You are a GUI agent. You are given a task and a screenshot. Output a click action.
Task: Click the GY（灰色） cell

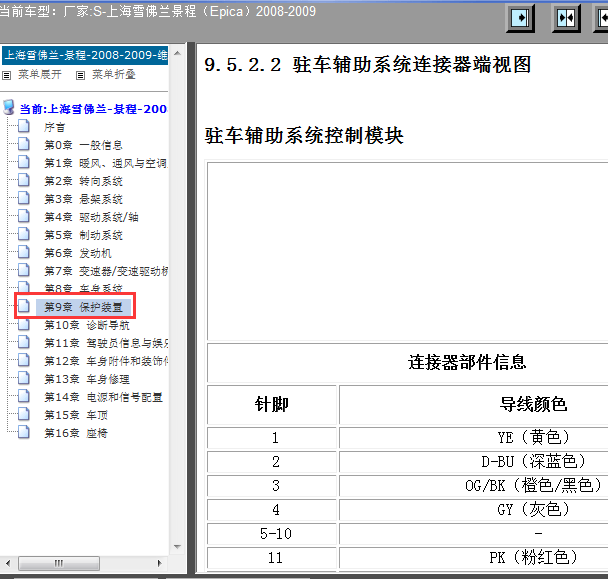coord(533,509)
